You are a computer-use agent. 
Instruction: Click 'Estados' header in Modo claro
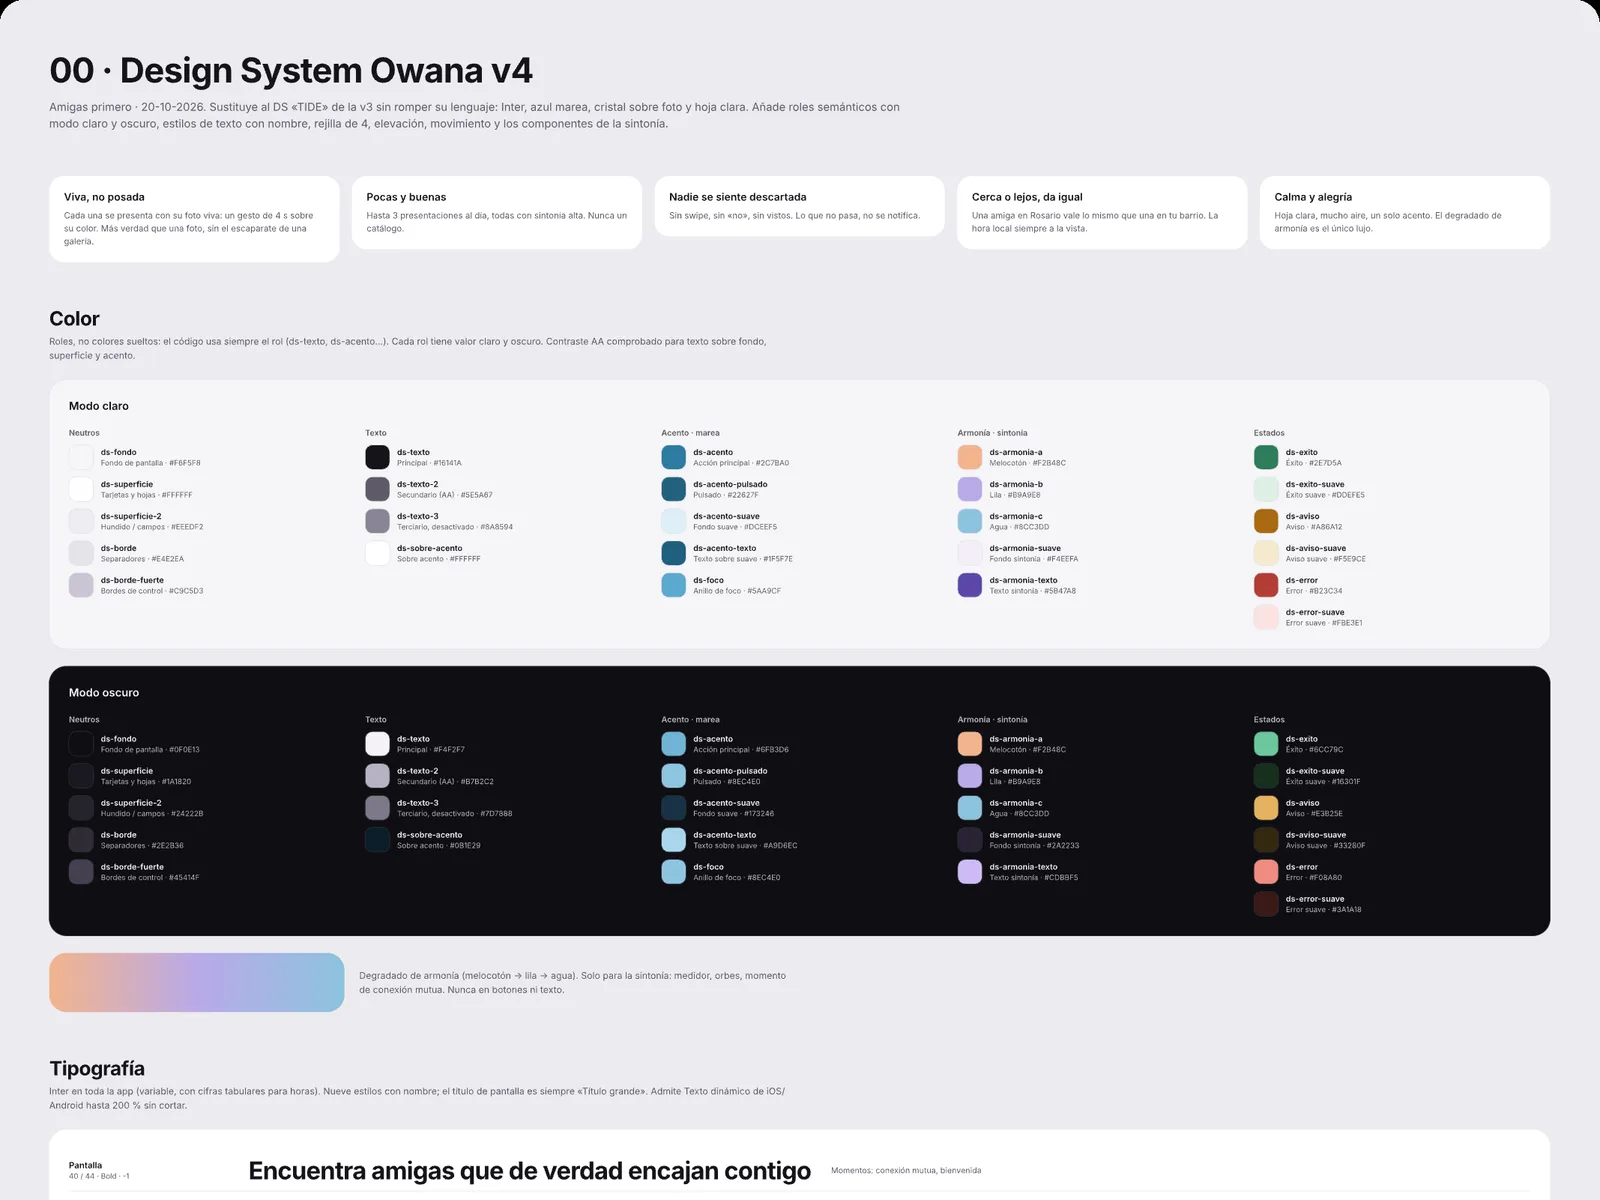click(1269, 433)
